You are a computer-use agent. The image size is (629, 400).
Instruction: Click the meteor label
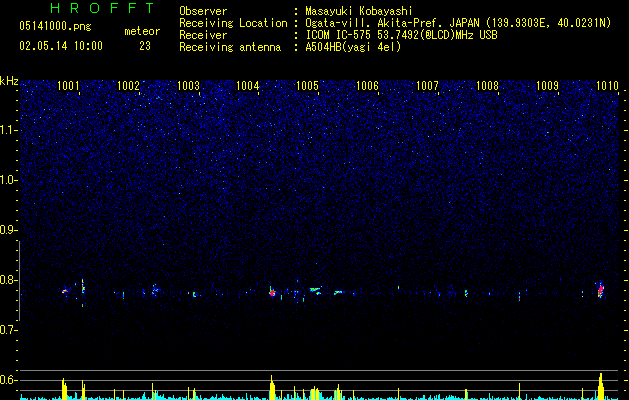click(x=142, y=31)
